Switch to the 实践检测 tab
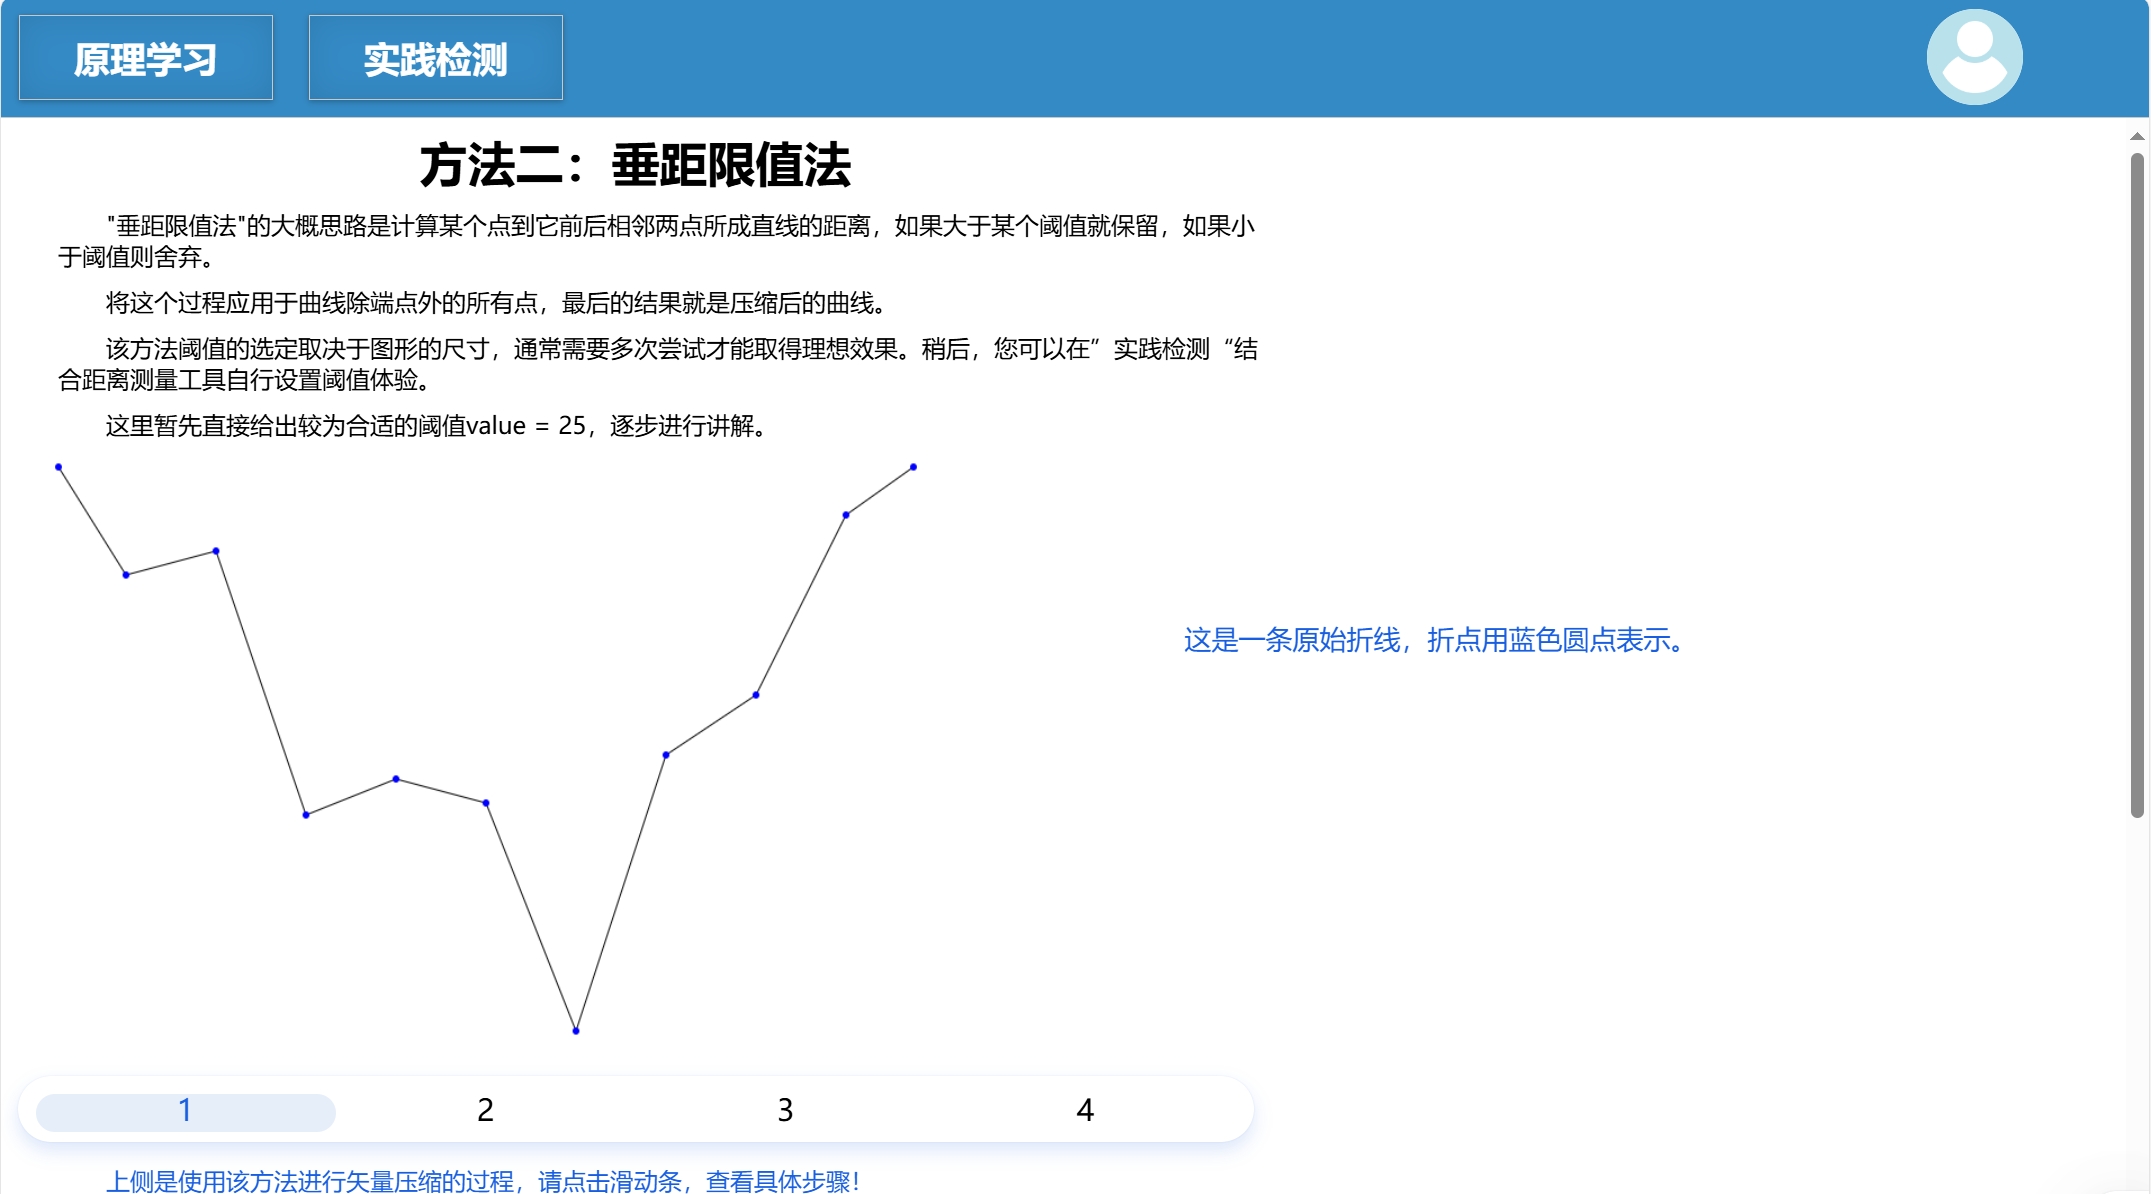This screenshot has height=1194, width=2151. (435, 58)
